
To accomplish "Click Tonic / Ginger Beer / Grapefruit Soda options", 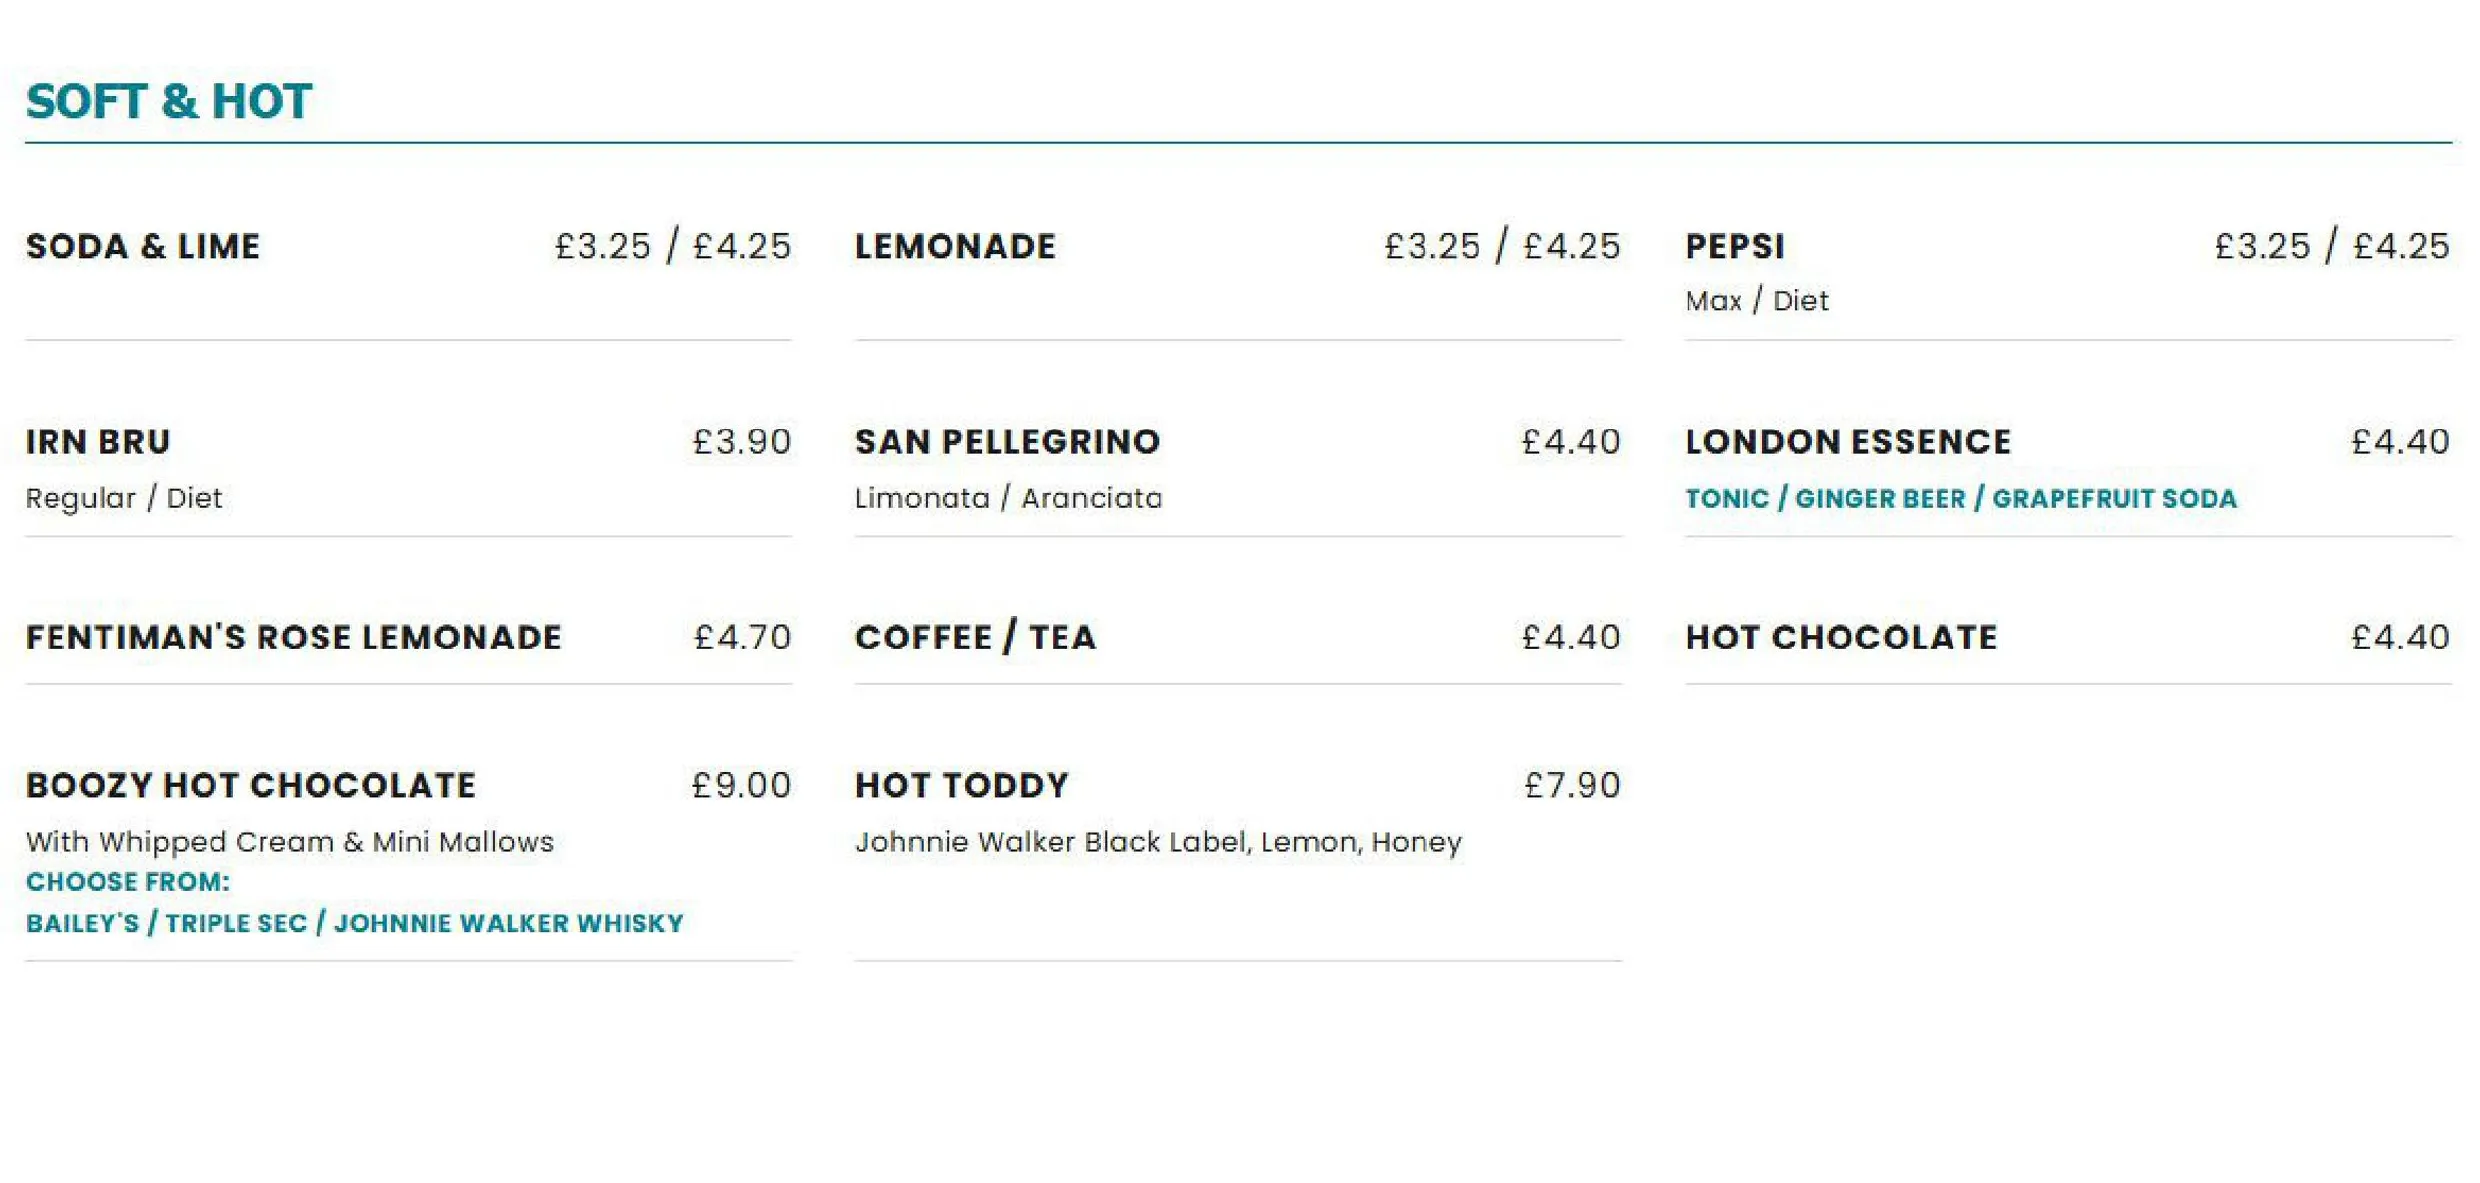I will (x=1961, y=499).
